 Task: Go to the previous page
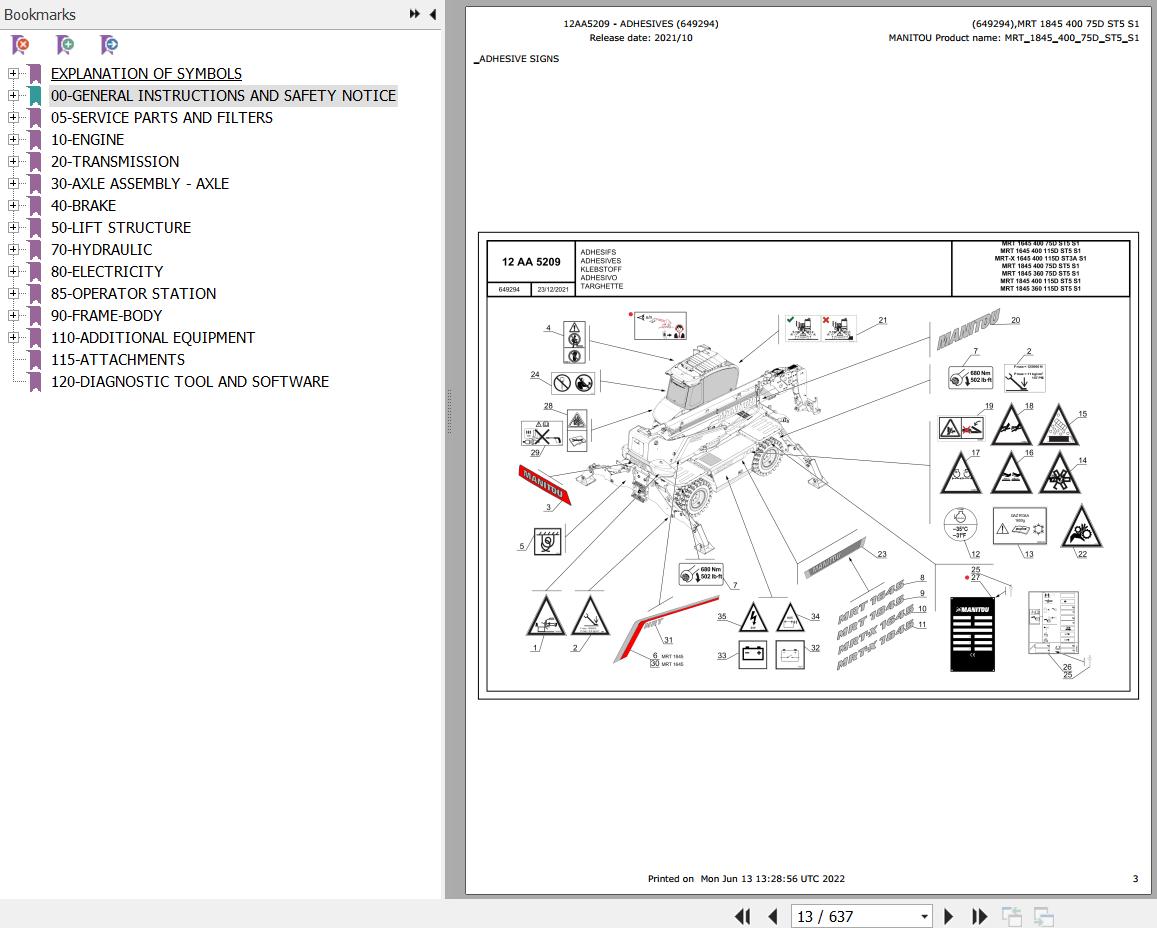click(x=773, y=916)
